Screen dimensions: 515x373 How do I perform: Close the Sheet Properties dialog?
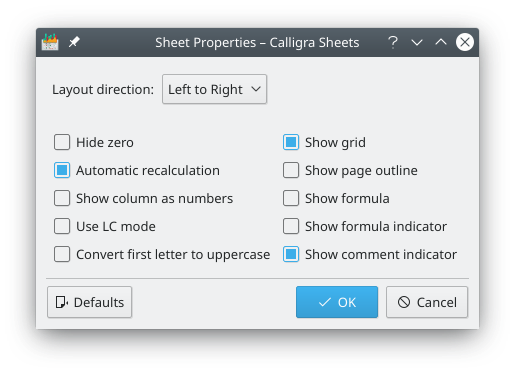tap(465, 42)
